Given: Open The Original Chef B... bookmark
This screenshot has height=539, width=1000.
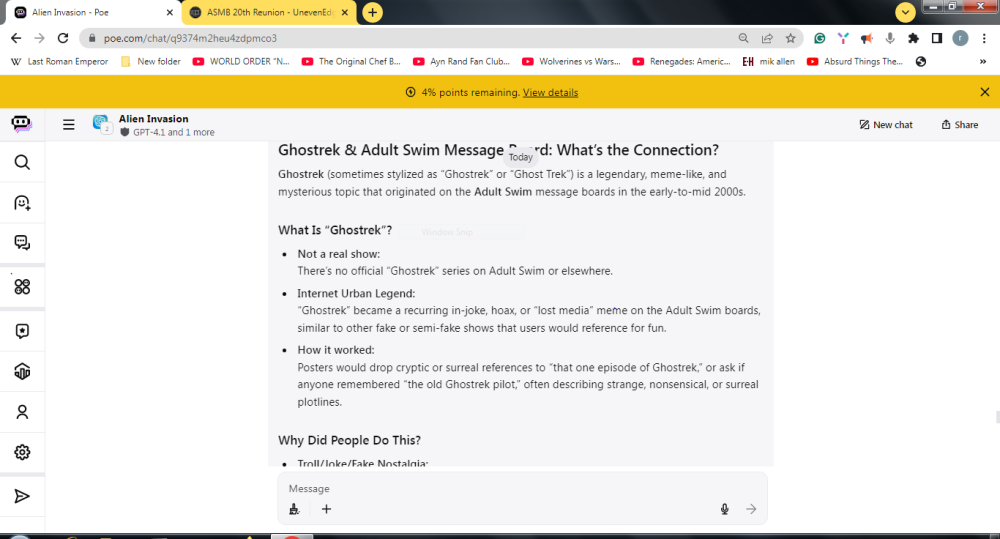Looking at the screenshot, I should coord(351,62).
